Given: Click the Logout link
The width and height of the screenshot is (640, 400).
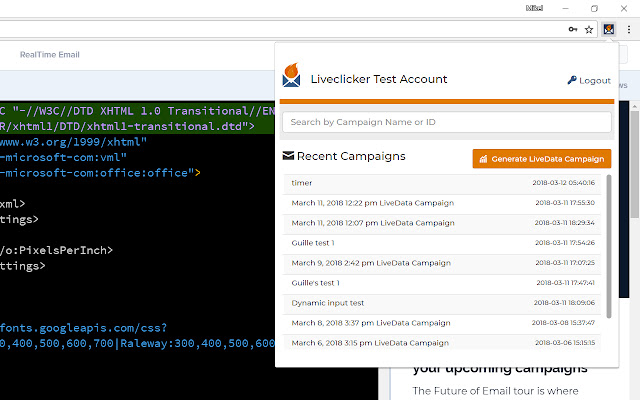Looking at the screenshot, I should 589,80.
